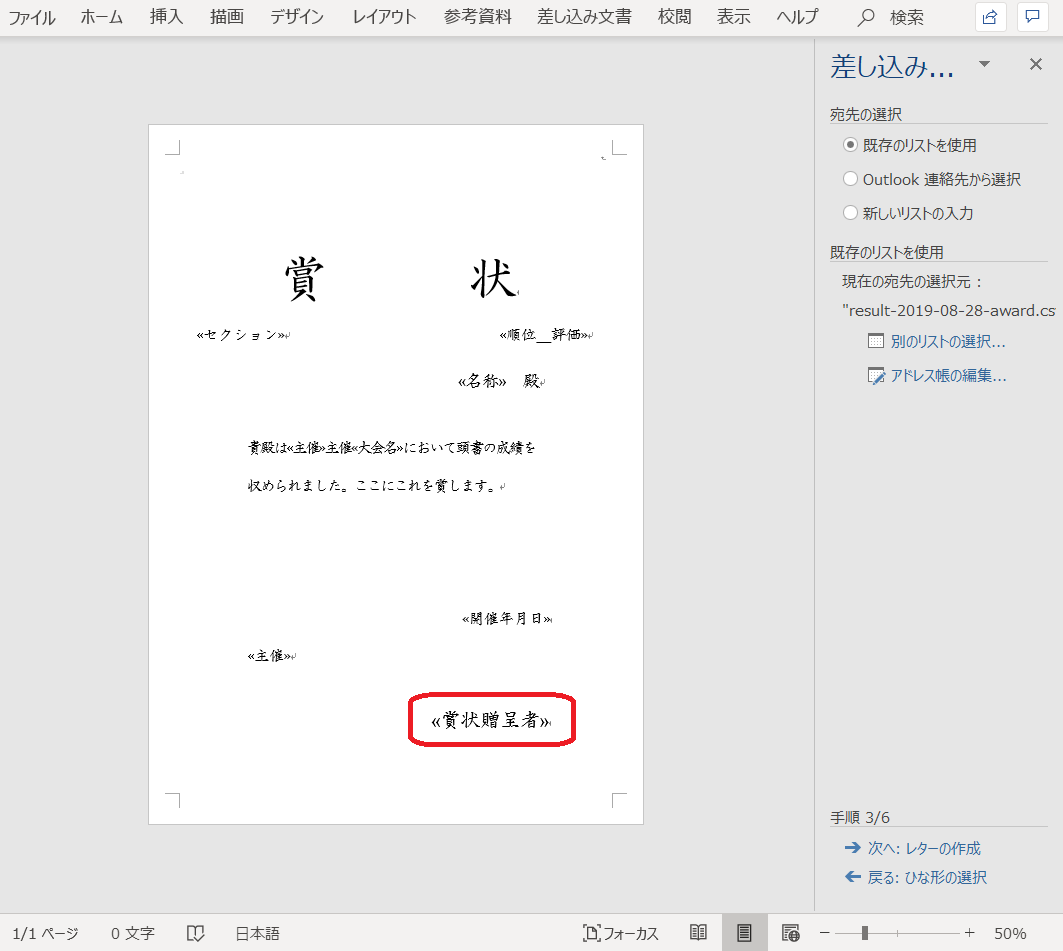Select Print Layout view icon
Viewport: 1063px width, 951px height.
744,933
